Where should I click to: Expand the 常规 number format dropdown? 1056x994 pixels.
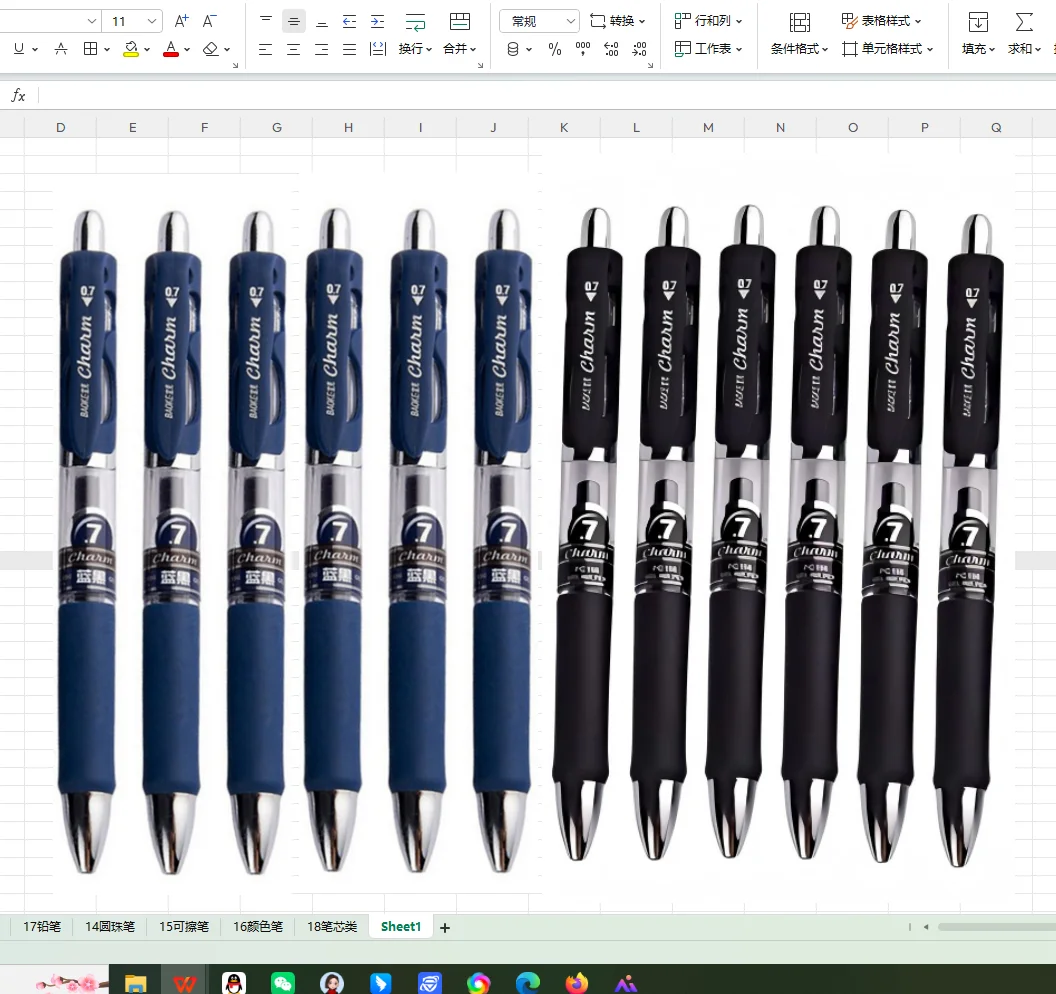click(x=570, y=21)
